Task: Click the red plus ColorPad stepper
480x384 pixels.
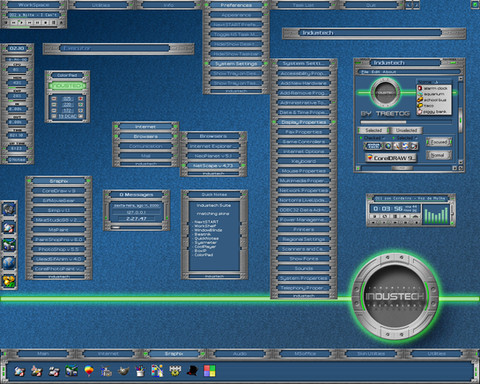Action: 80,99
